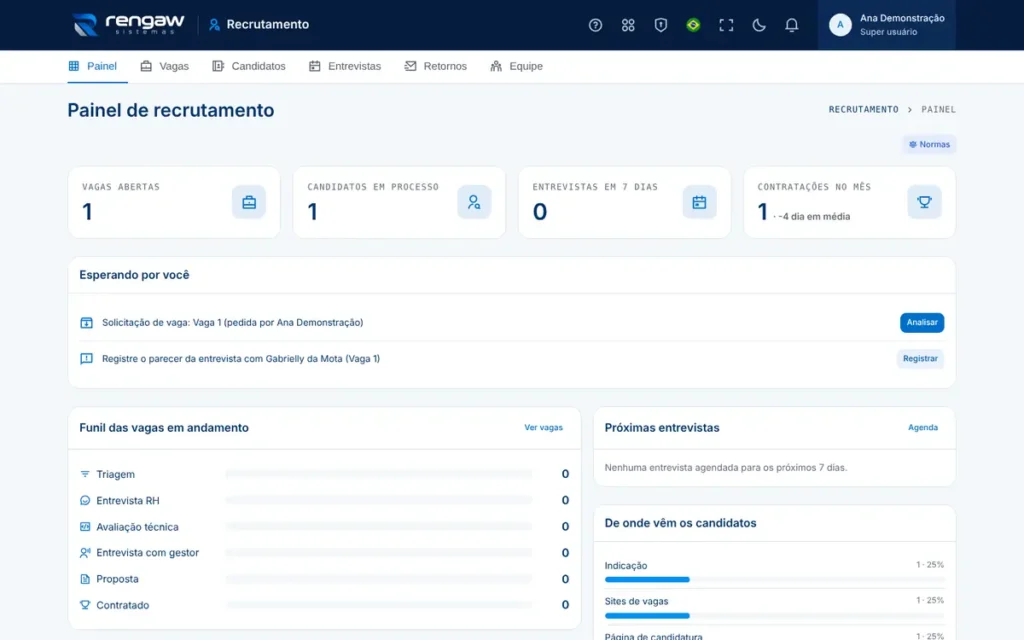The height and width of the screenshot is (640, 1024).
Task: Click the shield security icon
Action: click(x=660, y=25)
